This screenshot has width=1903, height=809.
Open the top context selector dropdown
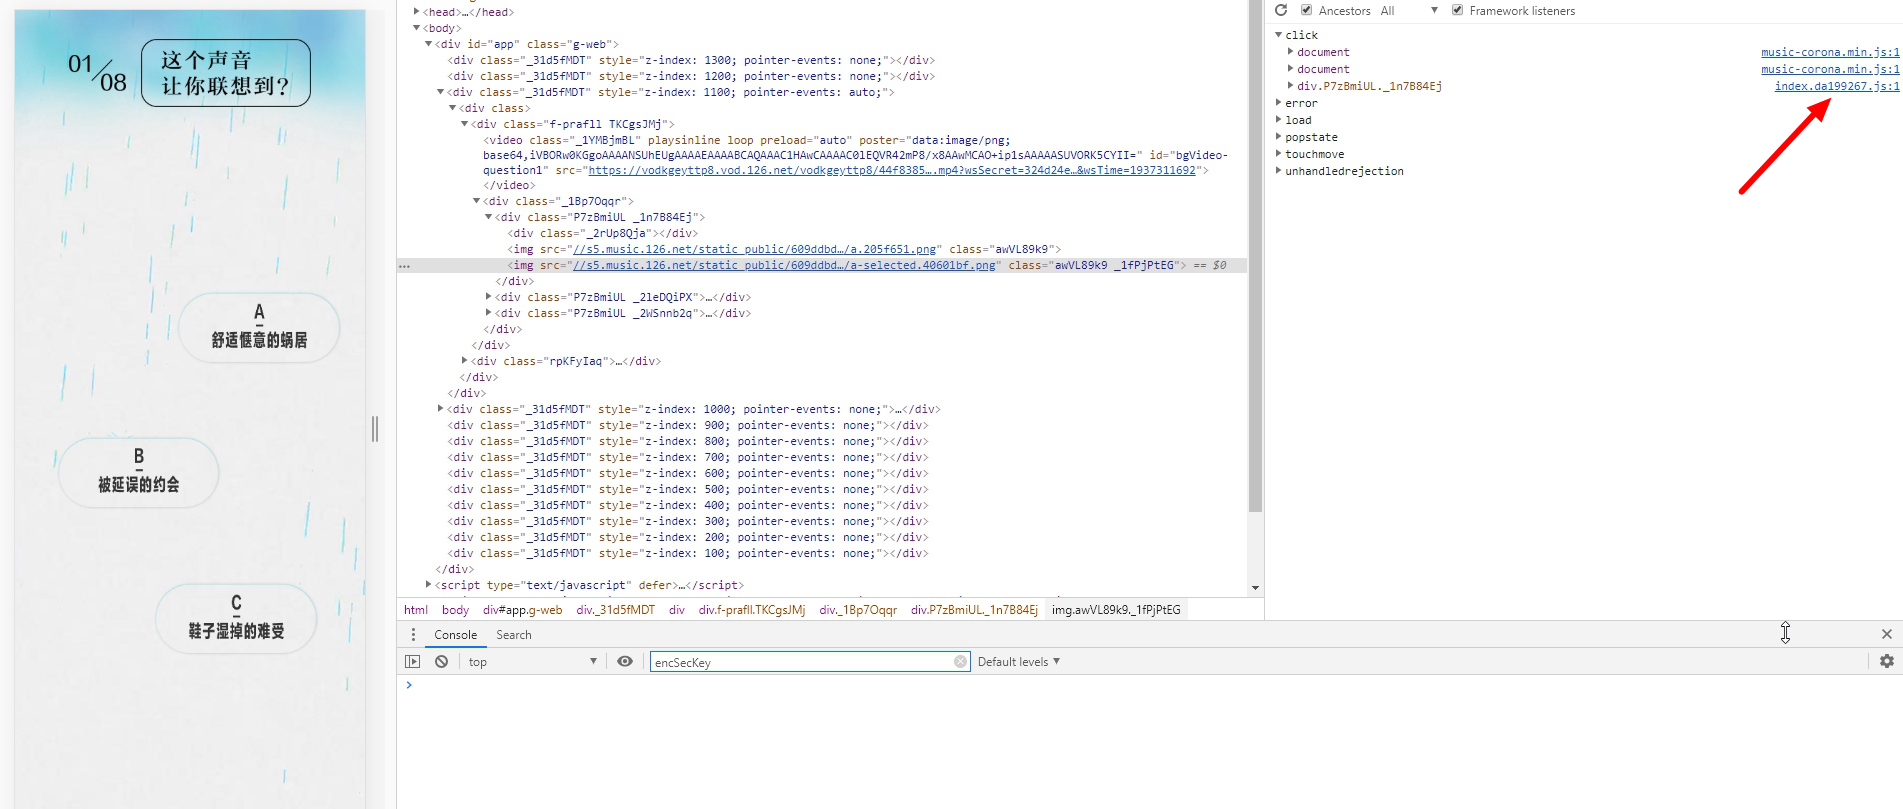[532, 662]
